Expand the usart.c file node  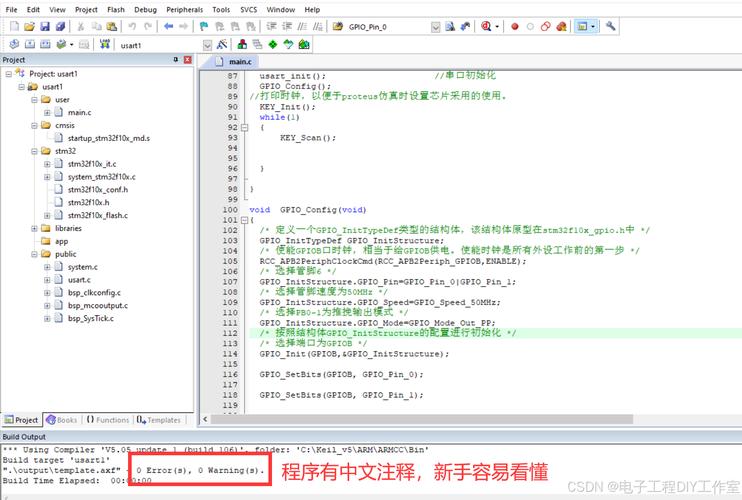point(47,280)
